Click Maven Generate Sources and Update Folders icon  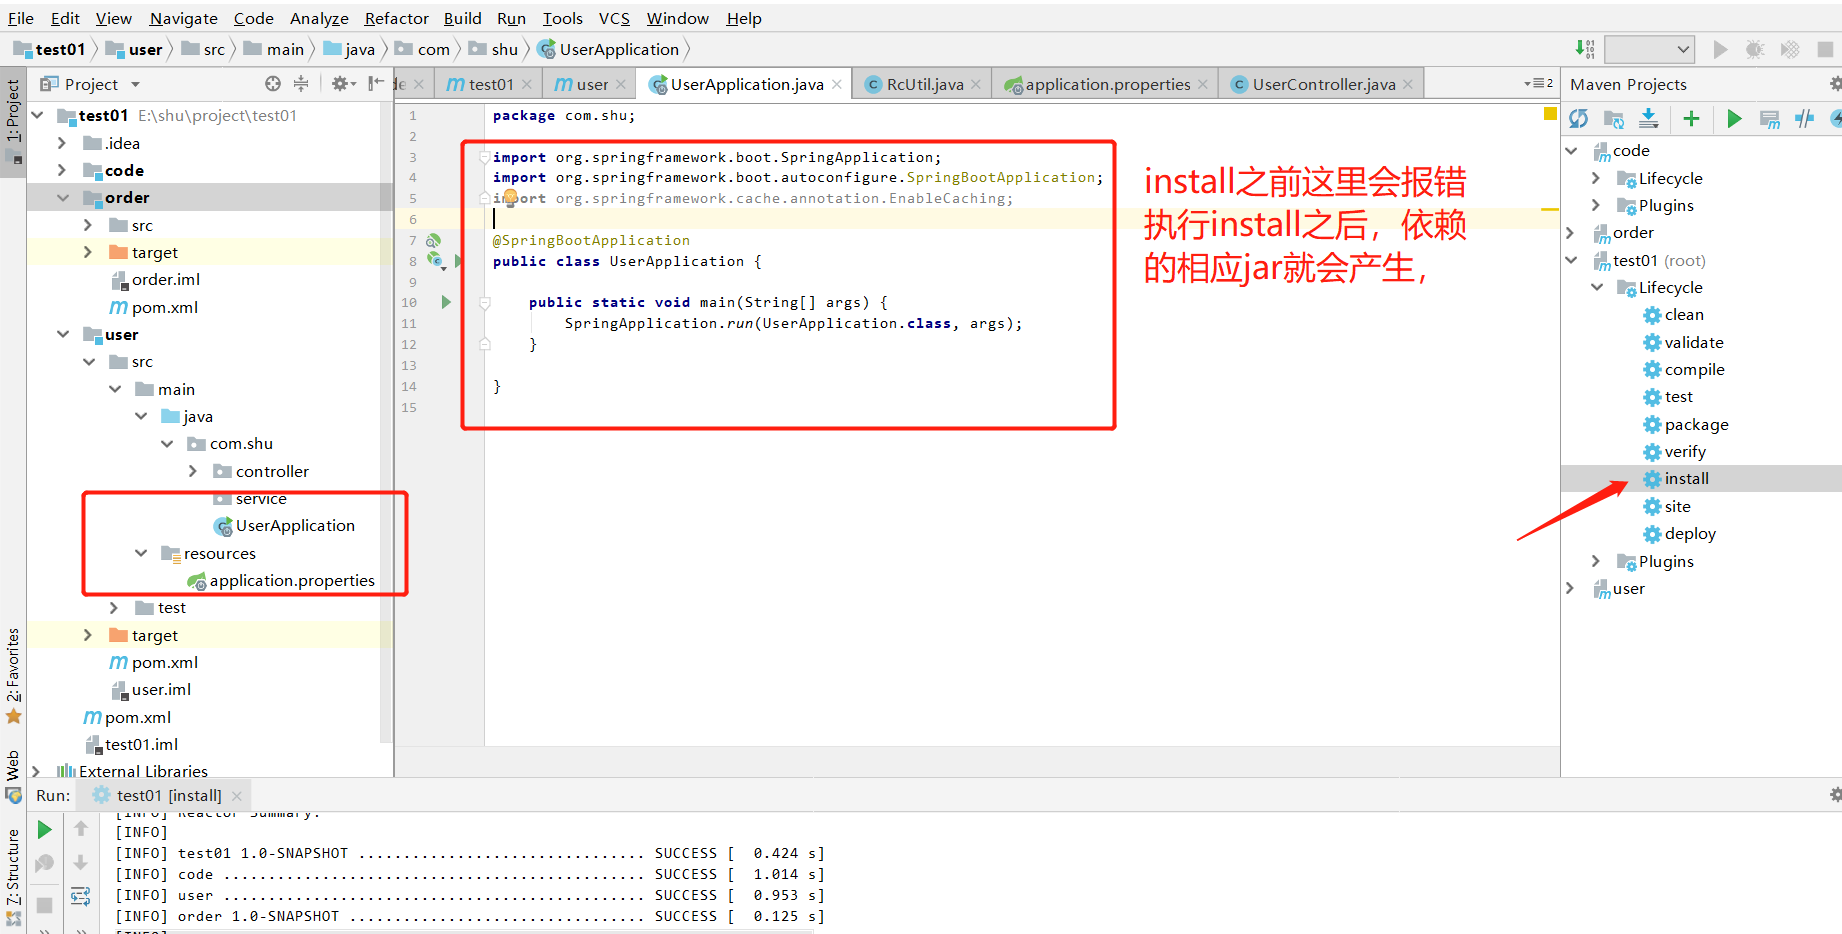[1614, 119]
